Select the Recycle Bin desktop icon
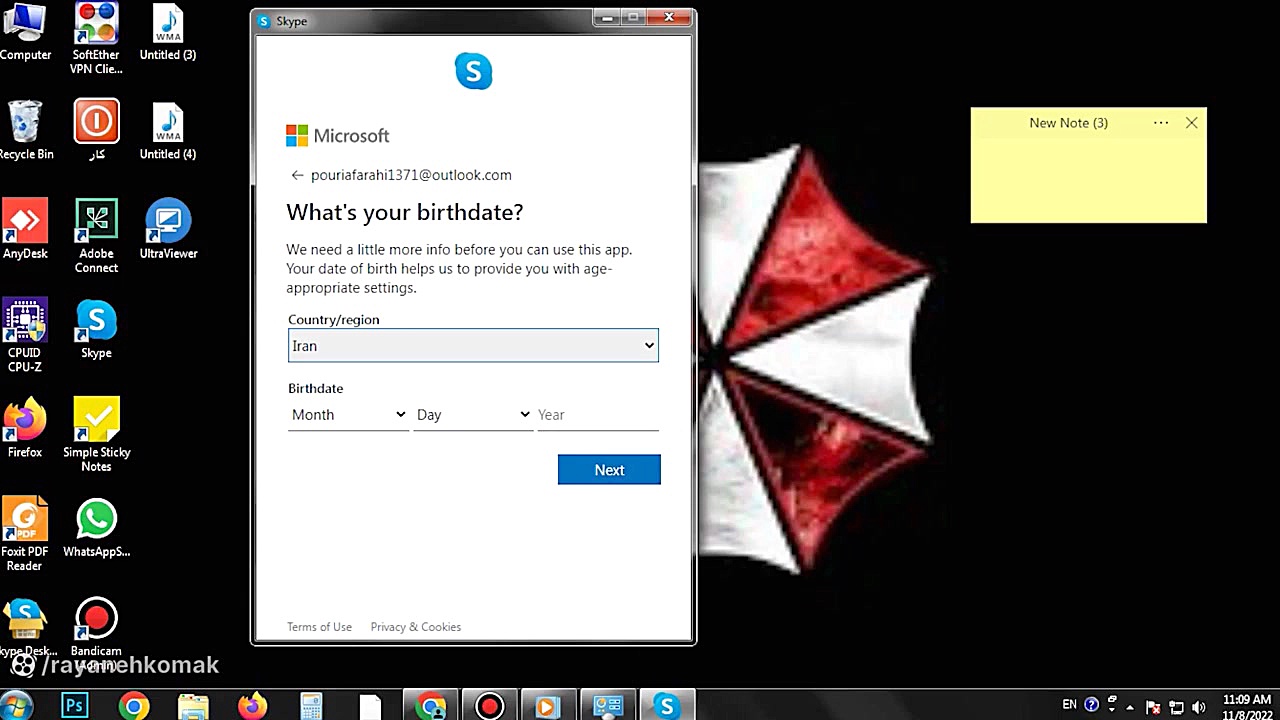 point(25,131)
